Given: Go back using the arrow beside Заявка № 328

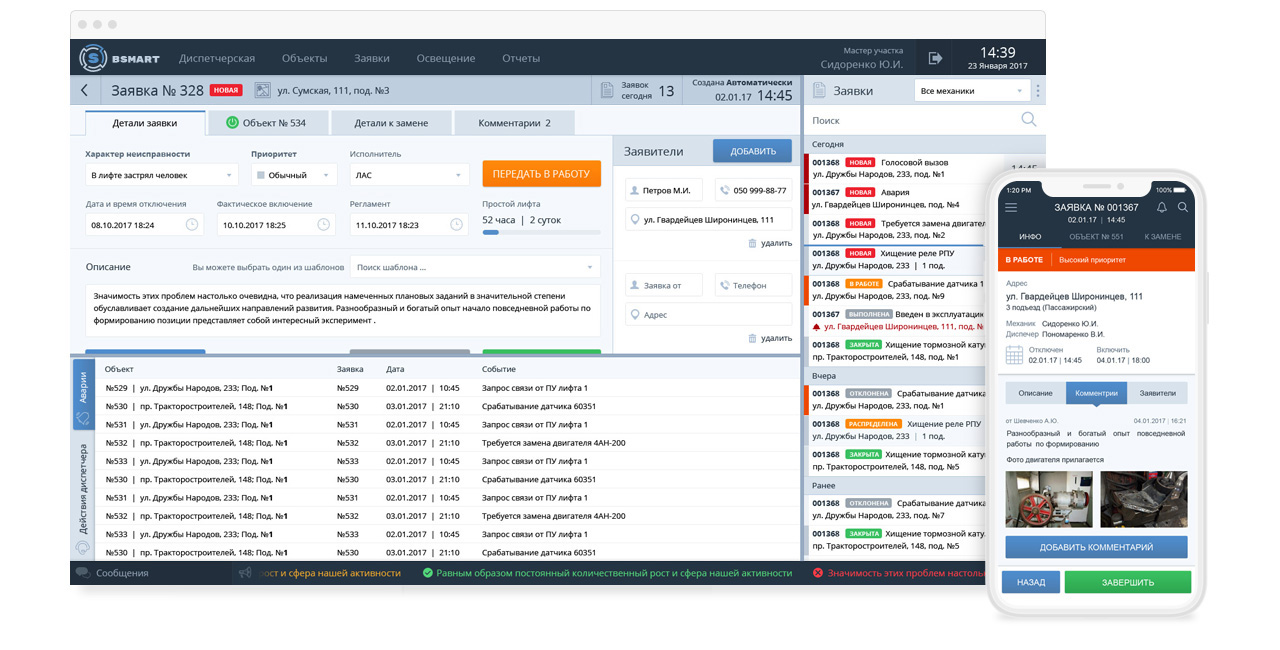Looking at the screenshot, I should click(x=84, y=91).
